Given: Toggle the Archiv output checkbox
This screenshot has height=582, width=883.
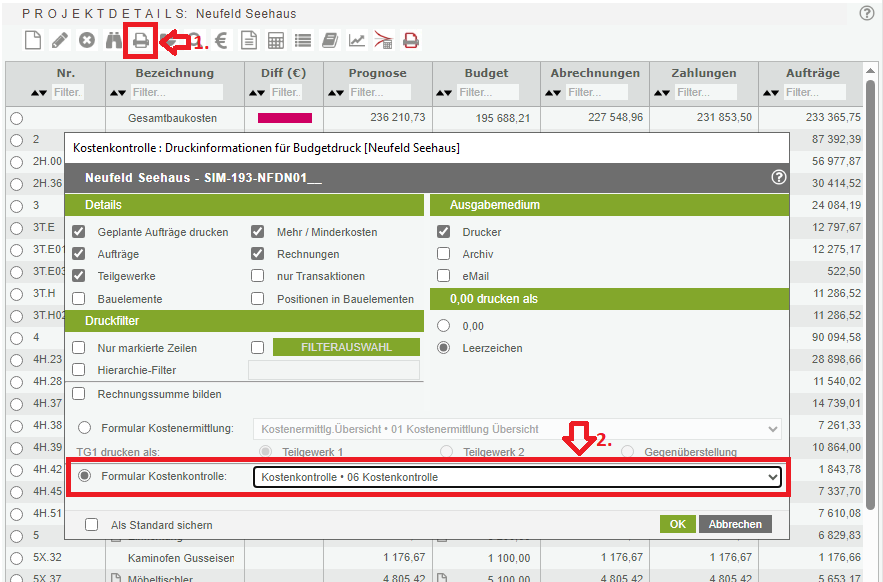Looking at the screenshot, I should pyautogui.click(x=444, y=254).
